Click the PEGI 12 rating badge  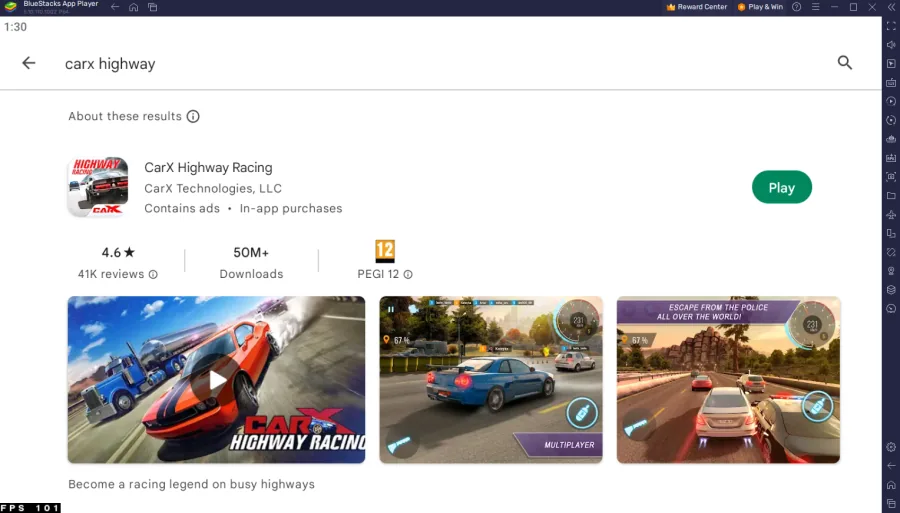385,251
